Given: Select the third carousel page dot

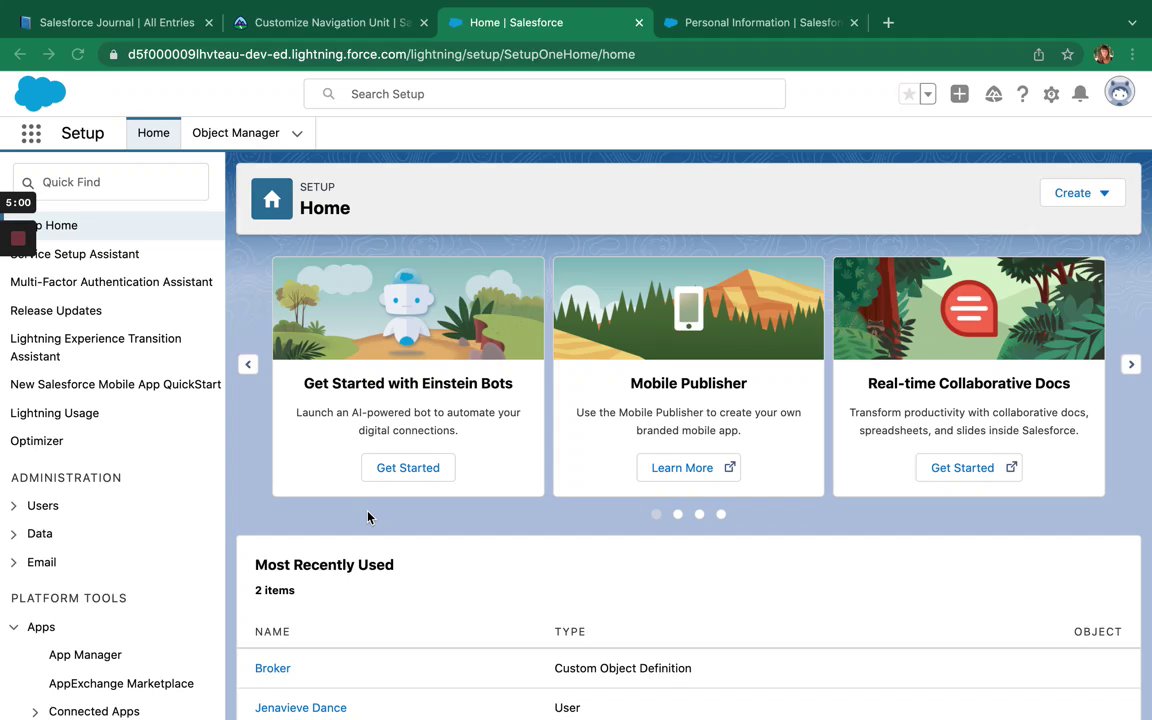Looking at the screenshot, I should (699, 514).
